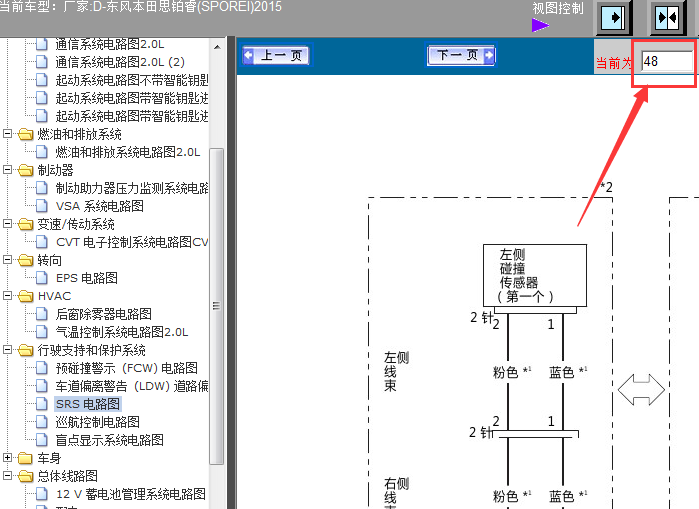
Task: Open 燃油和排放系统电路图2.0L document
Action: coord(128,152)
